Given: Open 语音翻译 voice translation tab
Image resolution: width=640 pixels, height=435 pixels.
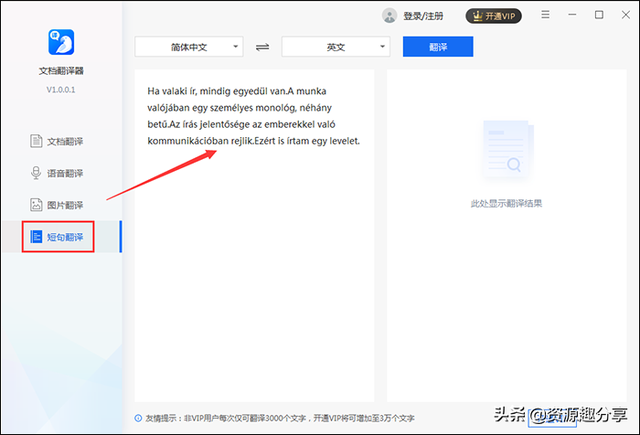Looking at the screenshot, I should tap(57, 173).
